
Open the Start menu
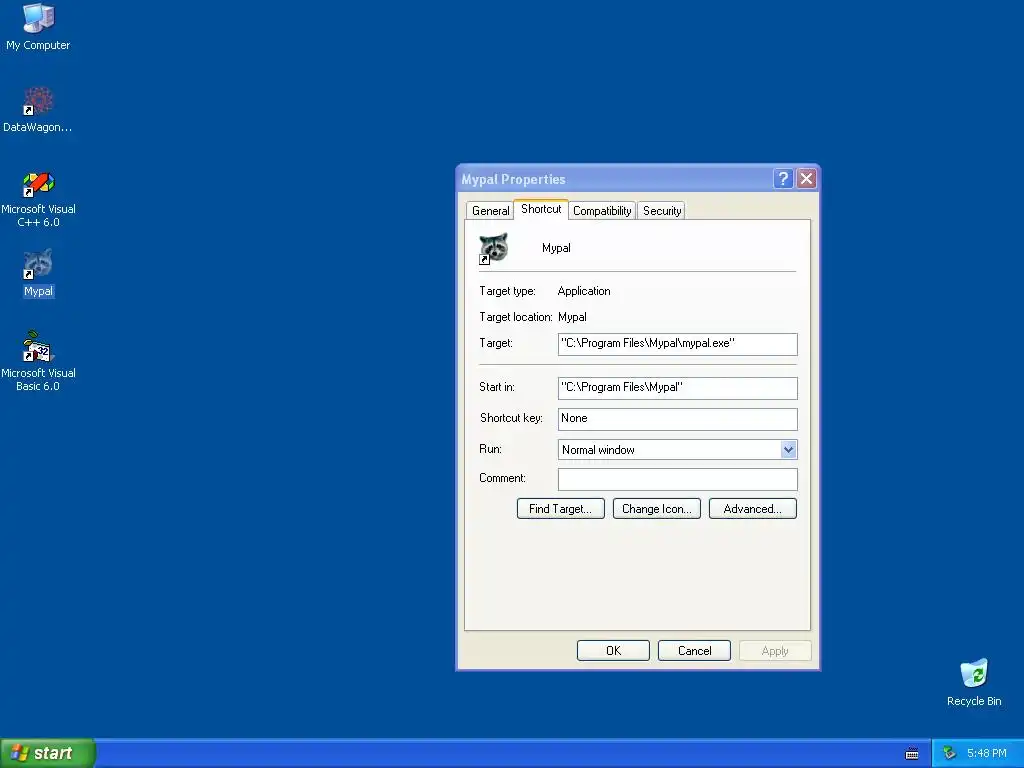tap(47, 753)
